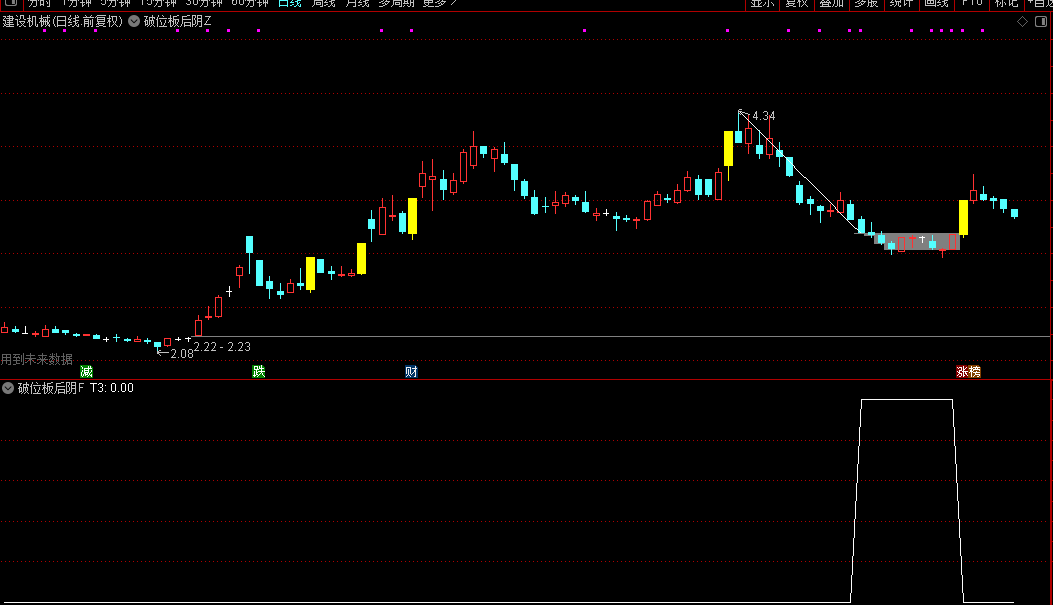Click the 4.34 high price label
This screenshot has width=1053, height=605.
click(764, 116)
